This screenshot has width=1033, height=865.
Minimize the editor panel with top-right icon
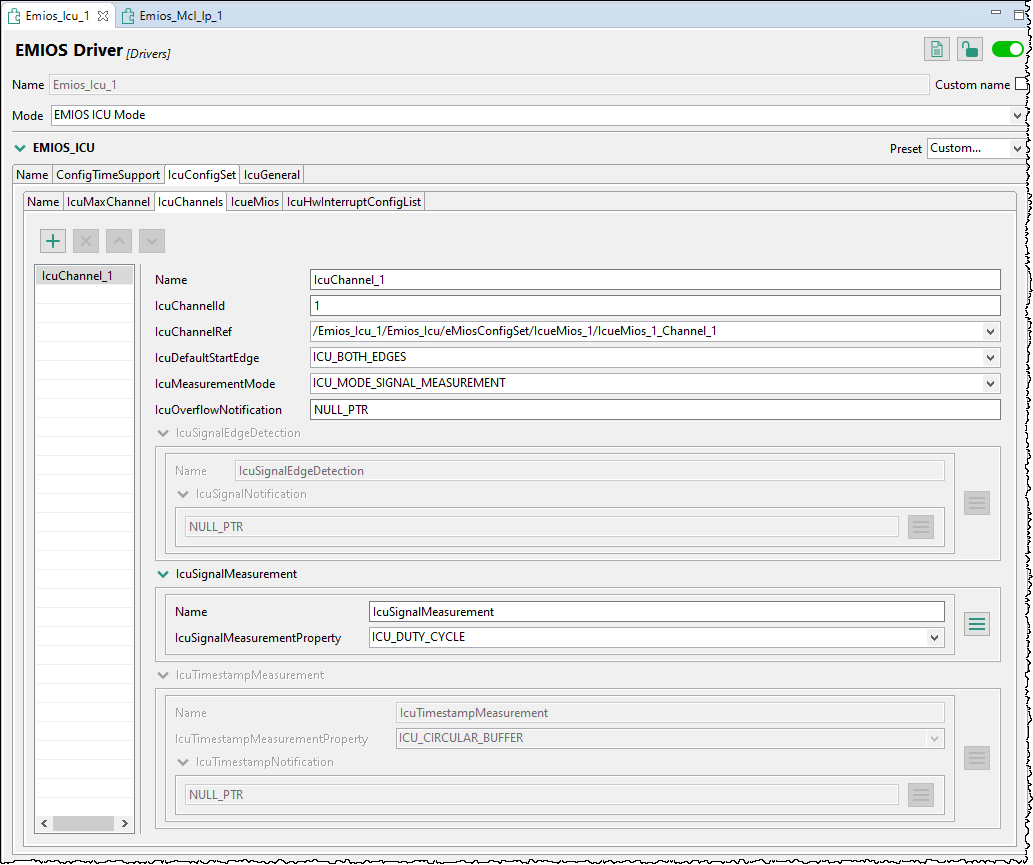pos(996,13)
